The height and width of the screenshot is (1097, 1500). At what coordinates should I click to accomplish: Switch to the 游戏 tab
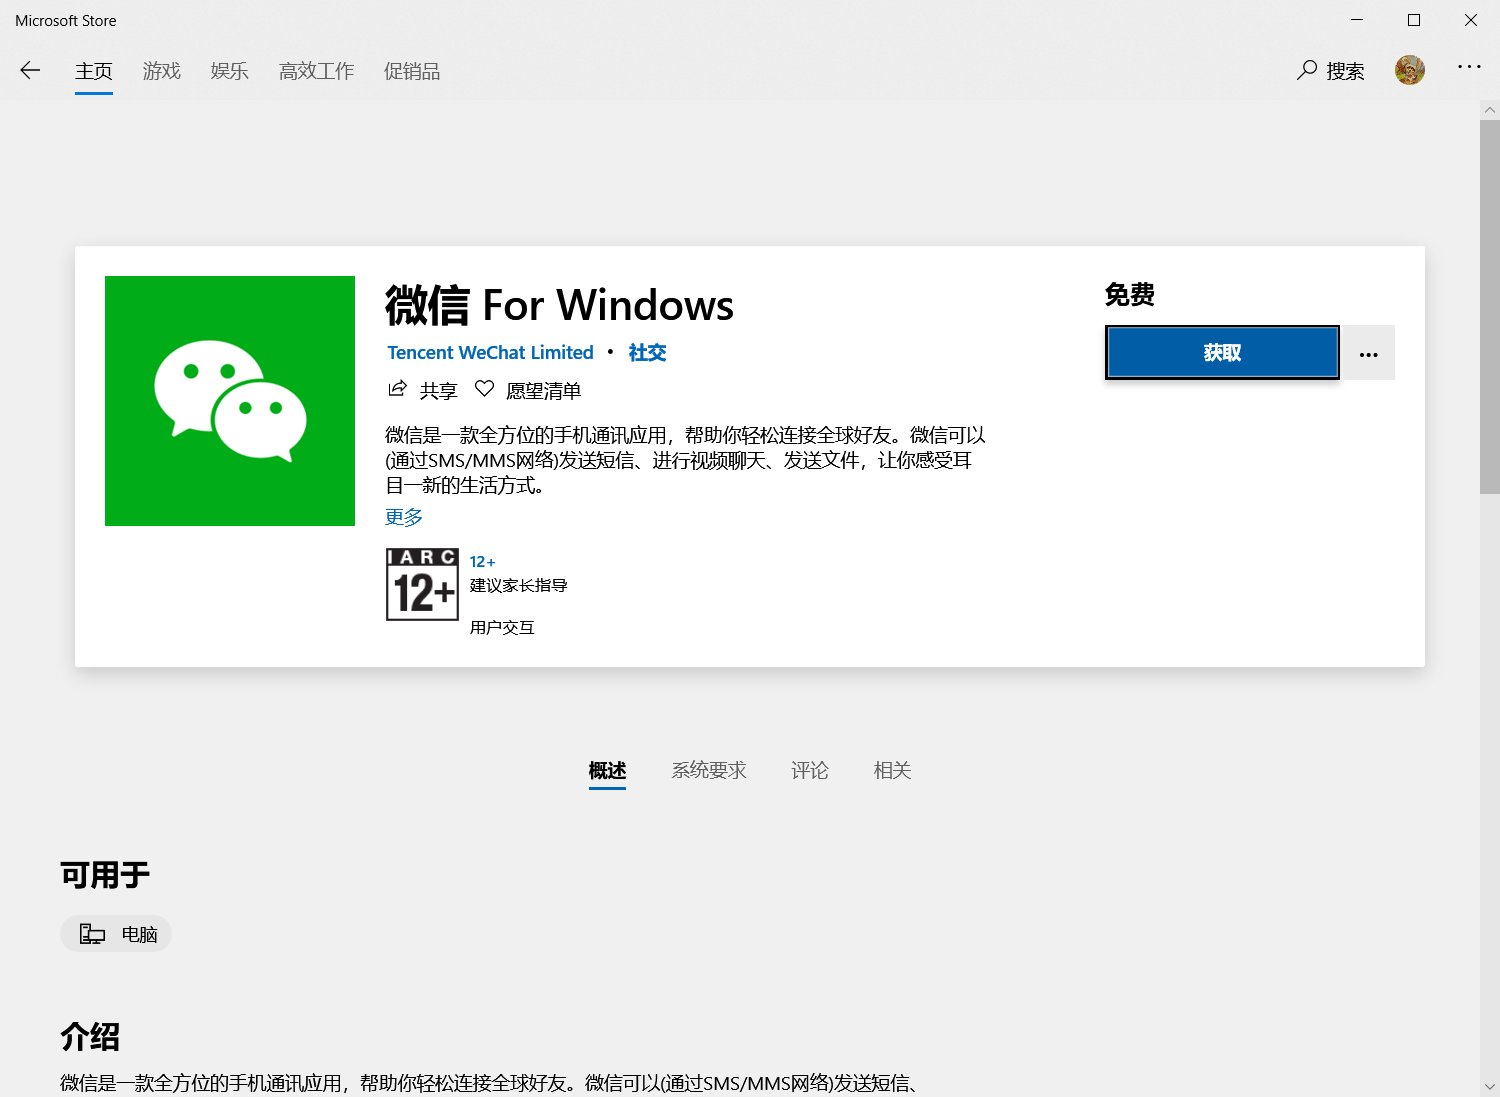pyautogui.click(x=162, y=71)
